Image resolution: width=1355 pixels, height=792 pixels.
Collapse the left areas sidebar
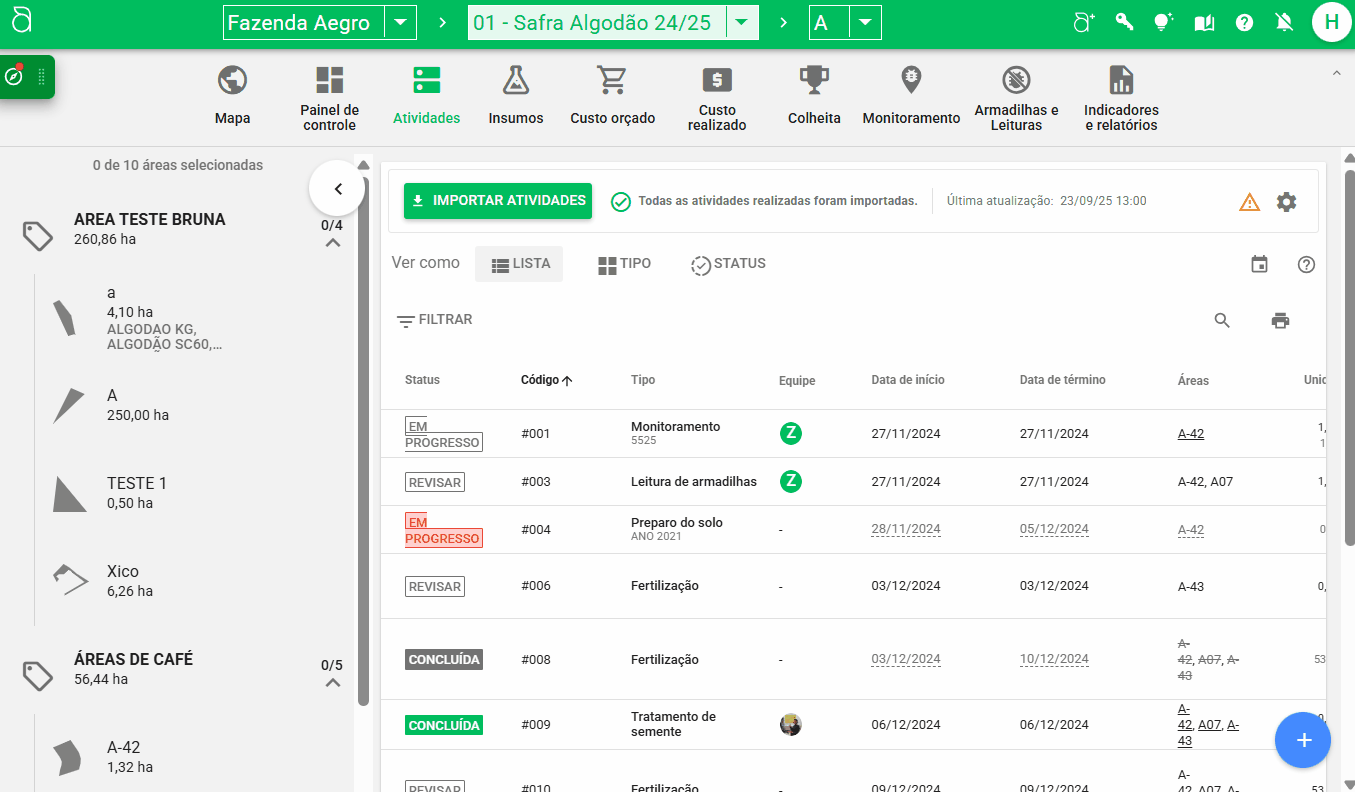pyautogui.click(x=337, y=188)
